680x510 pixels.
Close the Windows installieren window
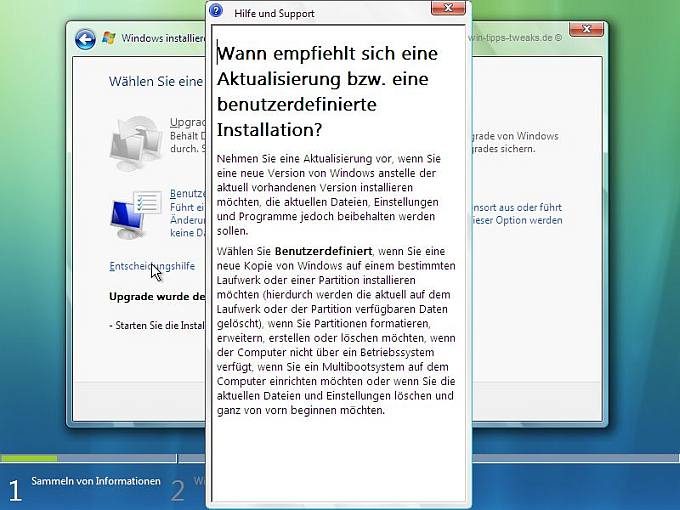point(586,29)
